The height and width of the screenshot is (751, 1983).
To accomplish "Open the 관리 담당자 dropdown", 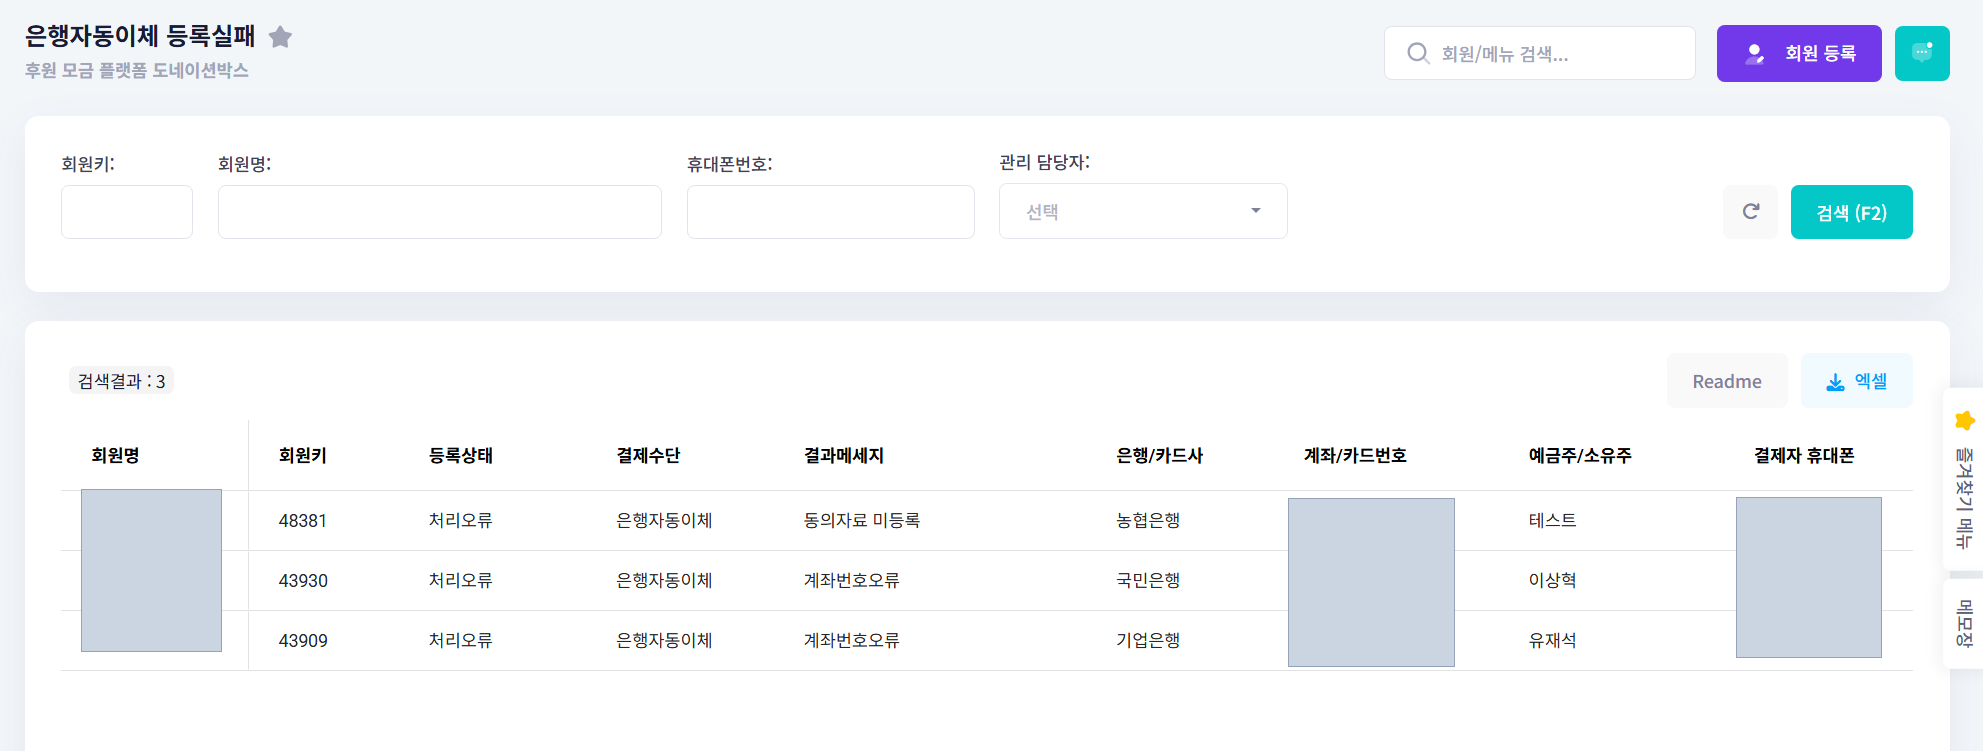I will coord(1143,211).
